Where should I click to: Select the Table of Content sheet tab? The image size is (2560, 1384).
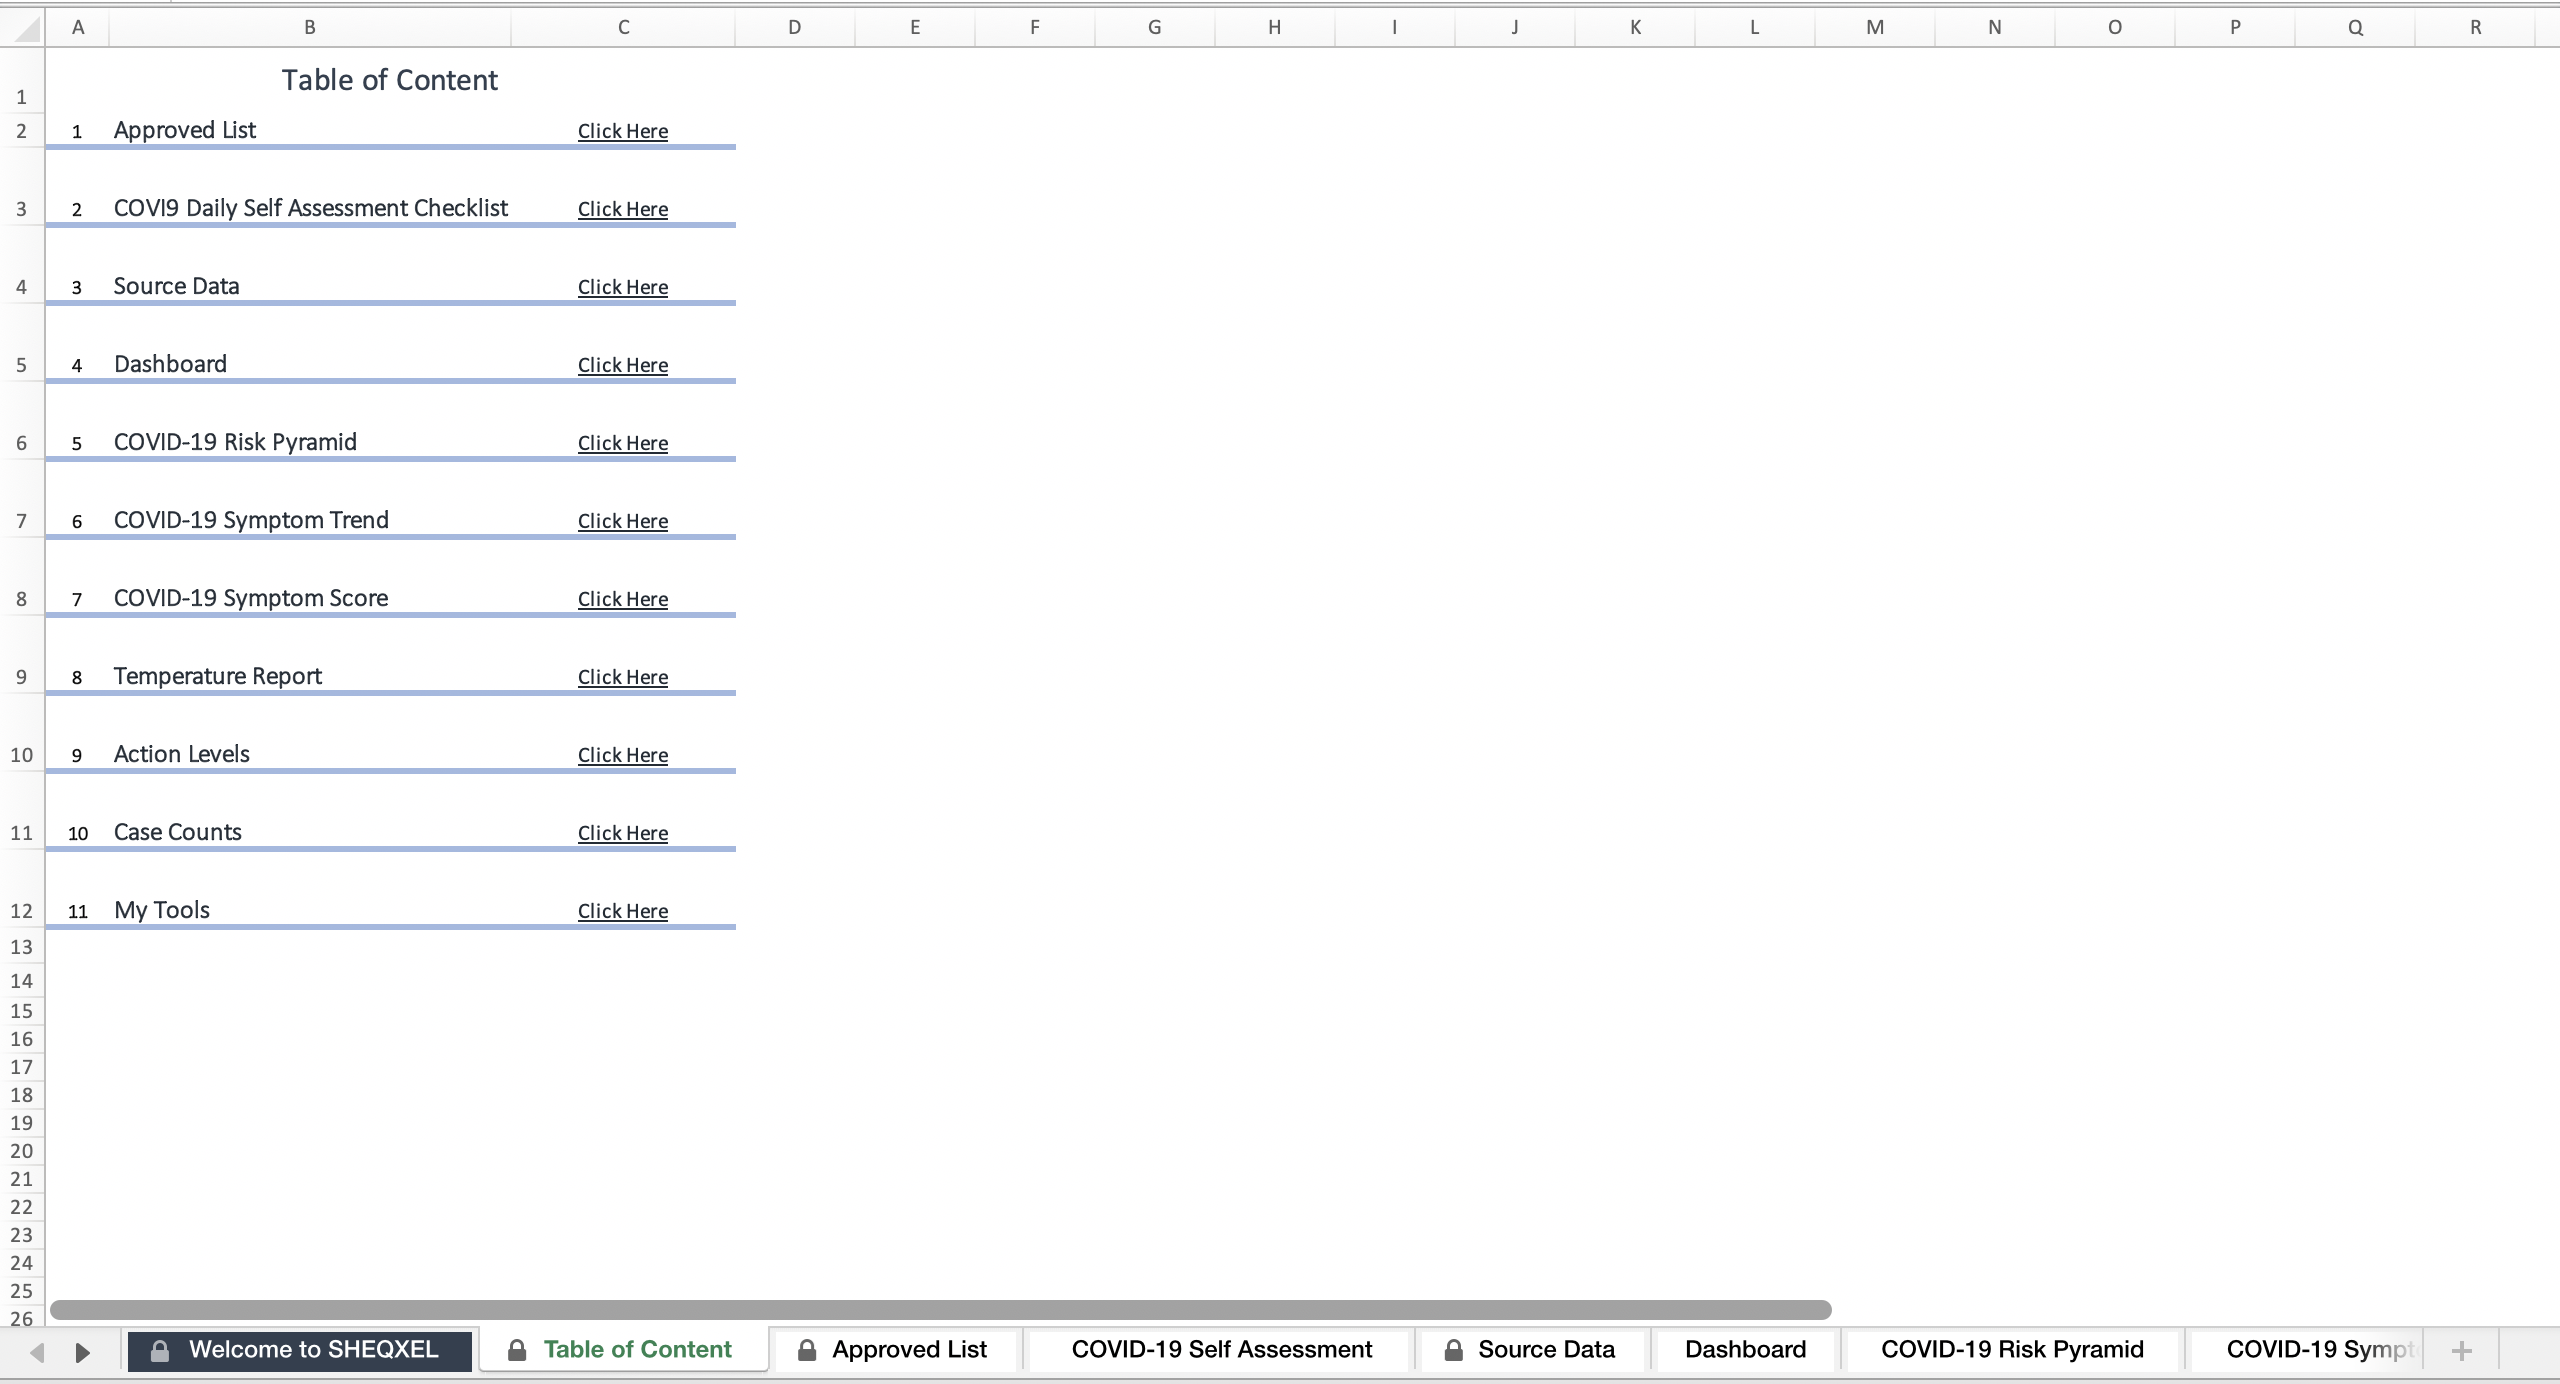pyautogui.click(x=624, y=1350)
